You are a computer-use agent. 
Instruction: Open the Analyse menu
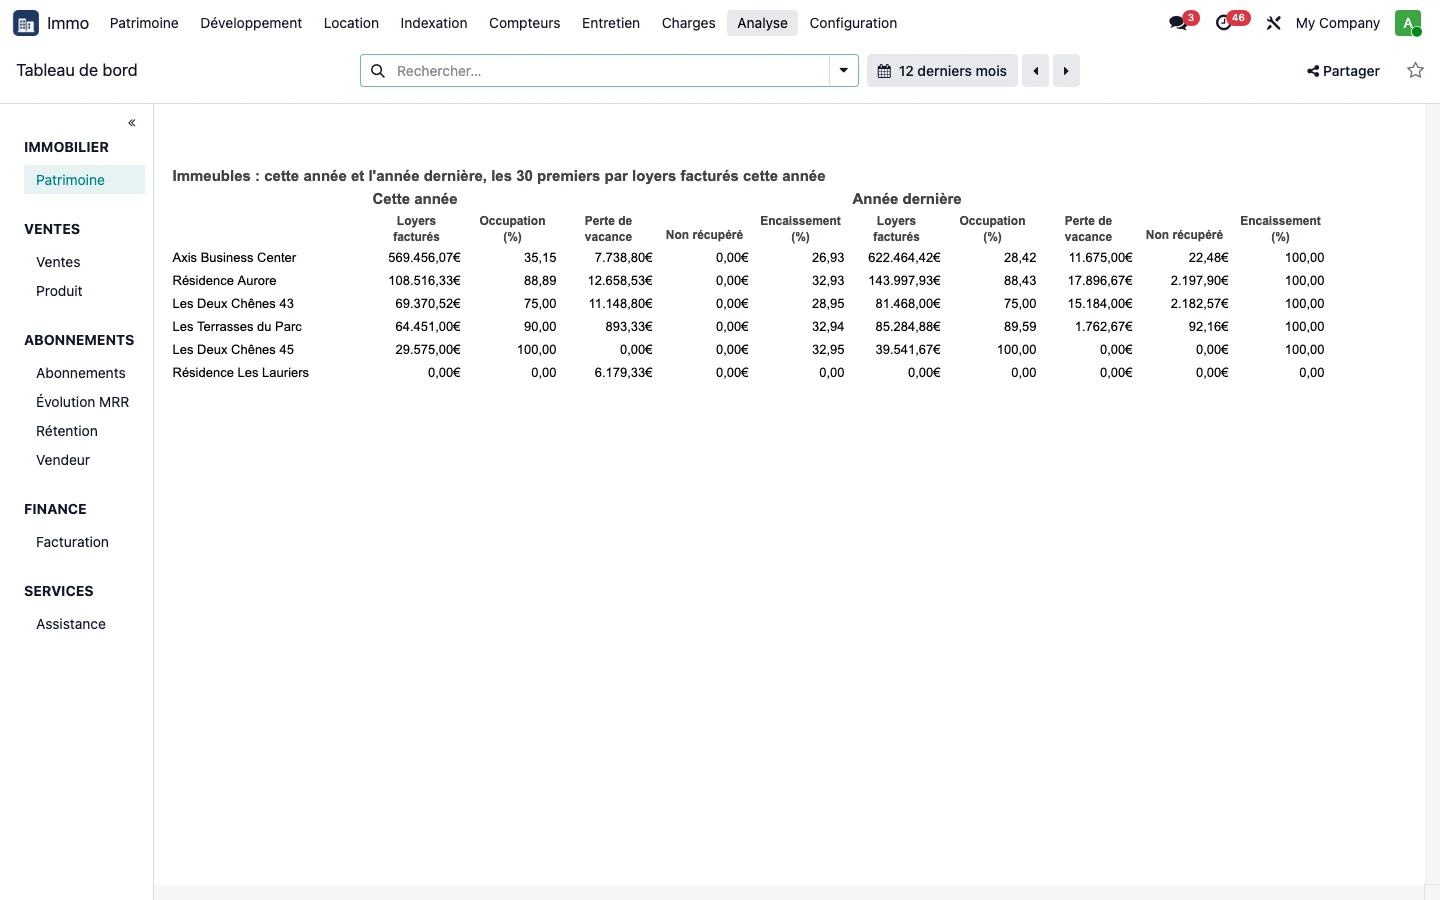click(x=762, y=23)
